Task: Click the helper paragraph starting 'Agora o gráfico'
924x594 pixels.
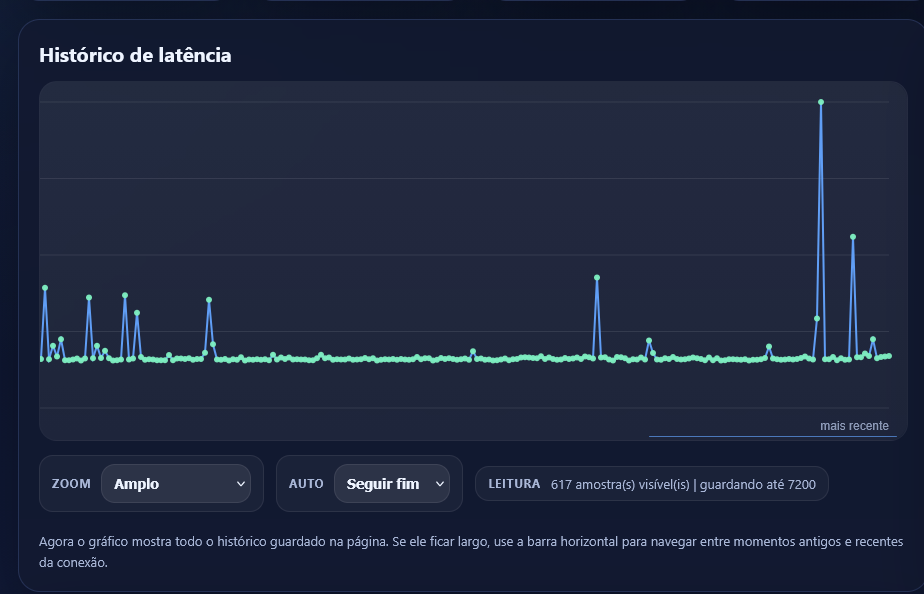Action: click(x=470, y=551)
